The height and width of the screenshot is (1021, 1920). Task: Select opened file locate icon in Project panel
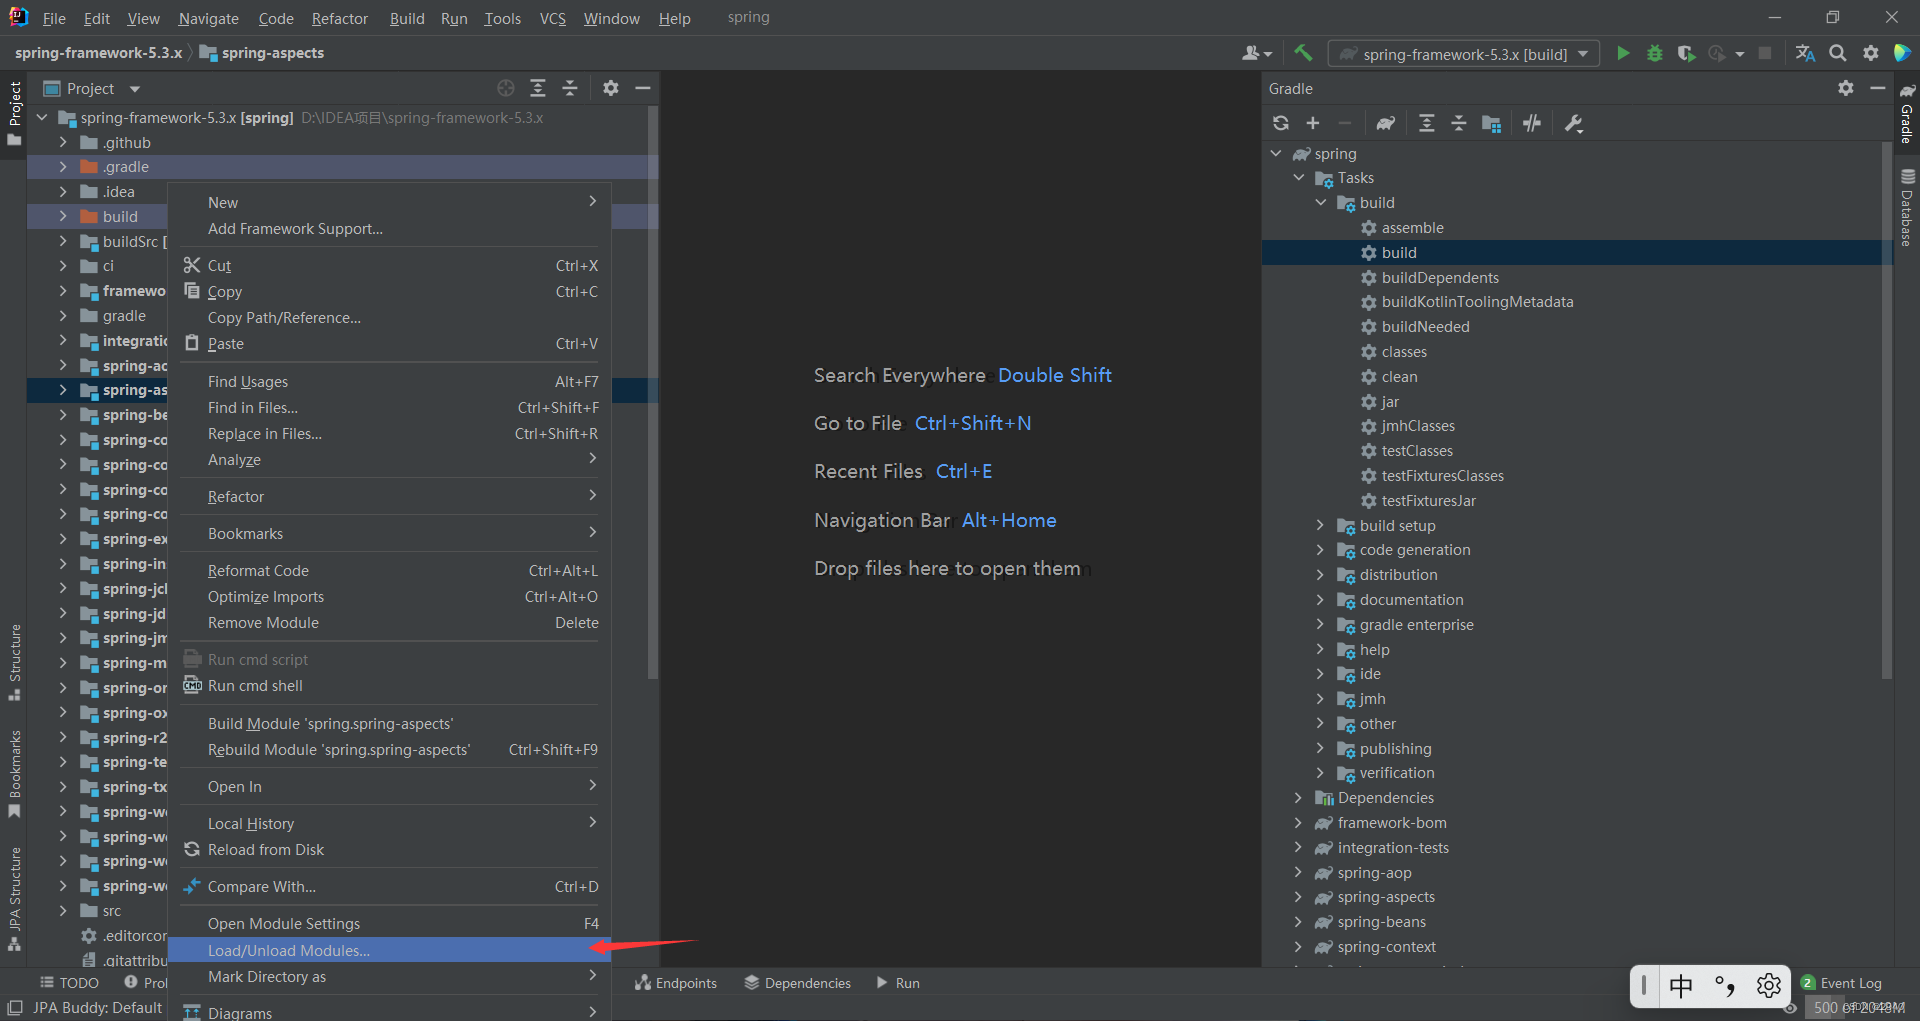(506, 88)
